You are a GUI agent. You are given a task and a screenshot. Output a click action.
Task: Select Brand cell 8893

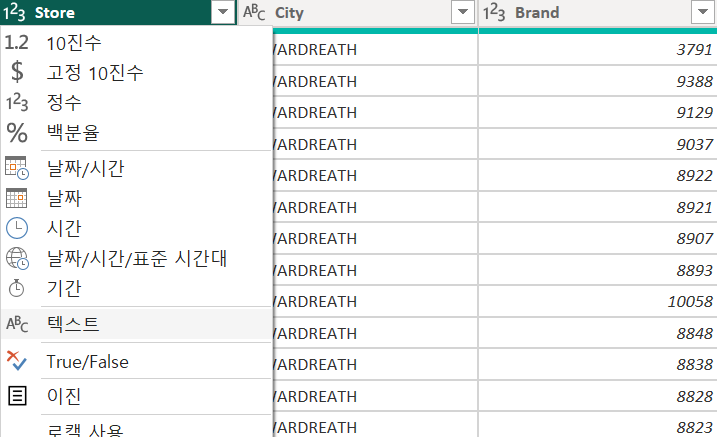click(597, 270)
